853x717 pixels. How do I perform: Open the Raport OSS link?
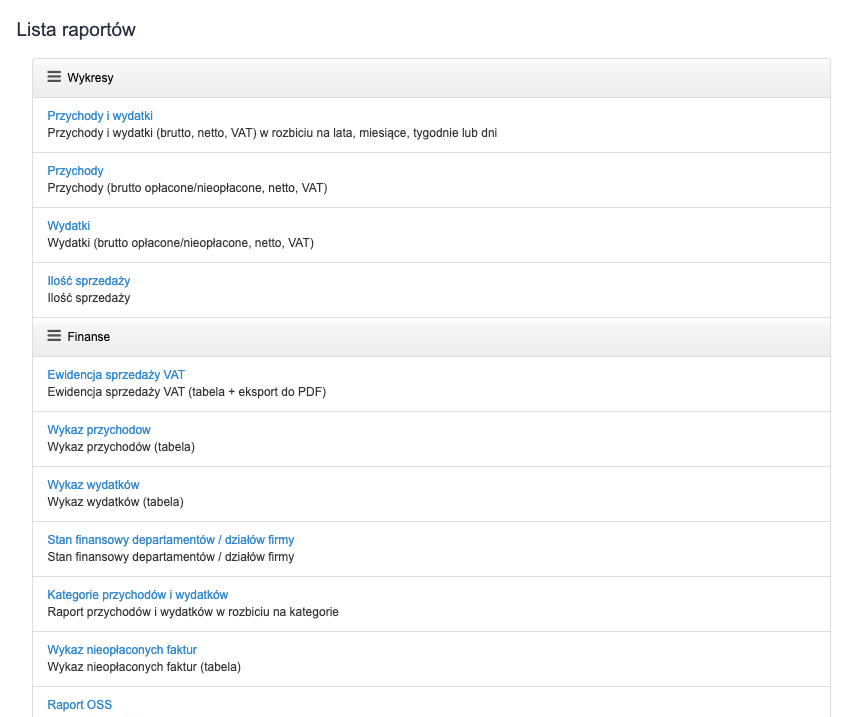[80, 705]
